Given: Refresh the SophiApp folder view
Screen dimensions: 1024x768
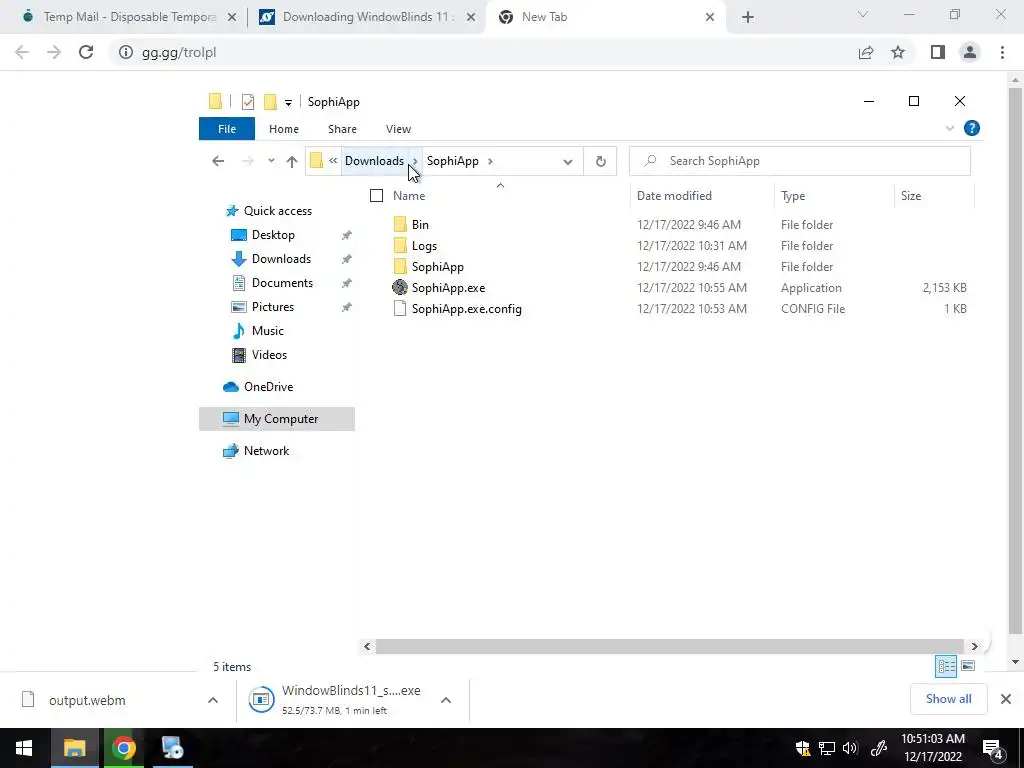Looking at the screenshot, I should 600,161.
